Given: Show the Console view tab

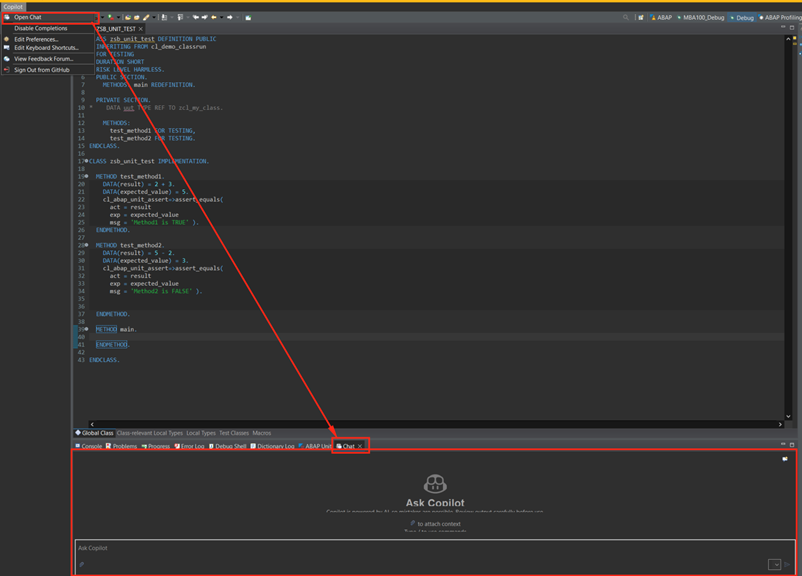Looking at the screenshot, I should (88, 446).
